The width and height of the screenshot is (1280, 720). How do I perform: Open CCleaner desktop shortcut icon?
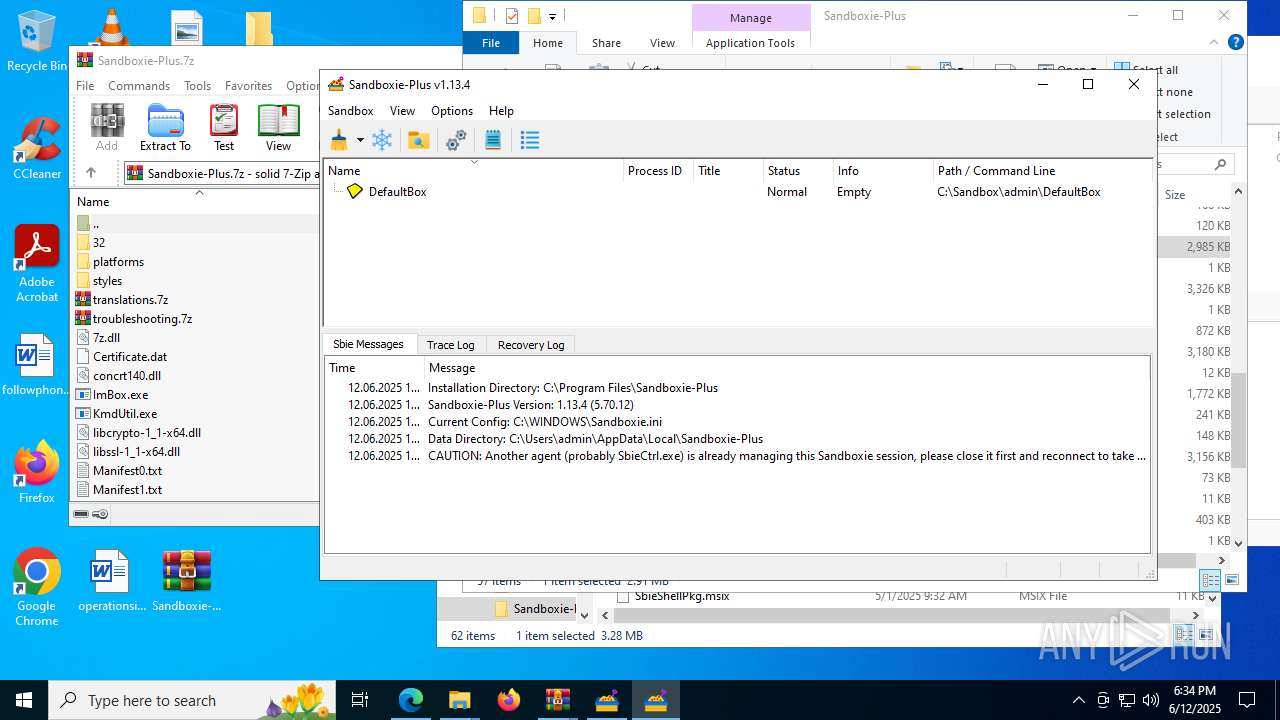[37, 150]
